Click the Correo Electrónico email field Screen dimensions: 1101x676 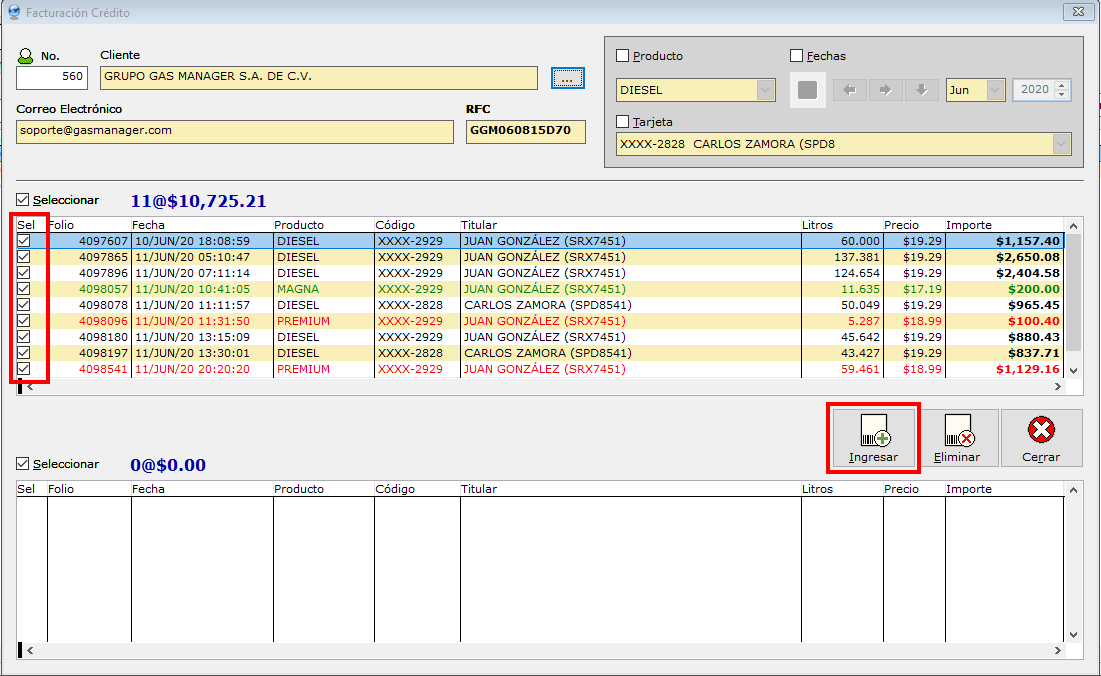point(235,131)
